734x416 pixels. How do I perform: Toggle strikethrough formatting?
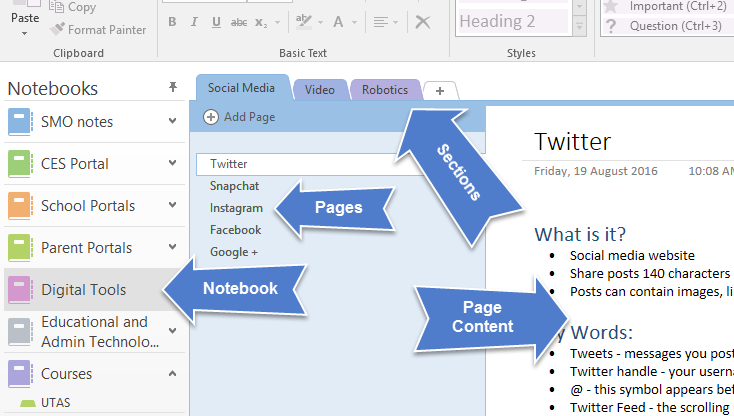[239, 22]
